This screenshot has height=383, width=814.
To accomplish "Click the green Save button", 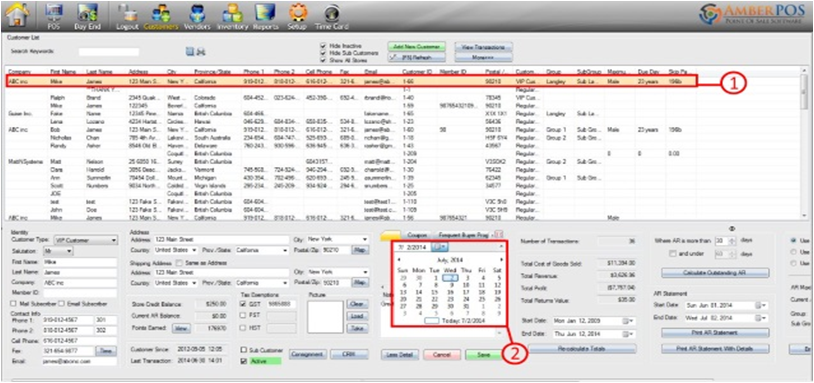I will (x=483, y=355).
